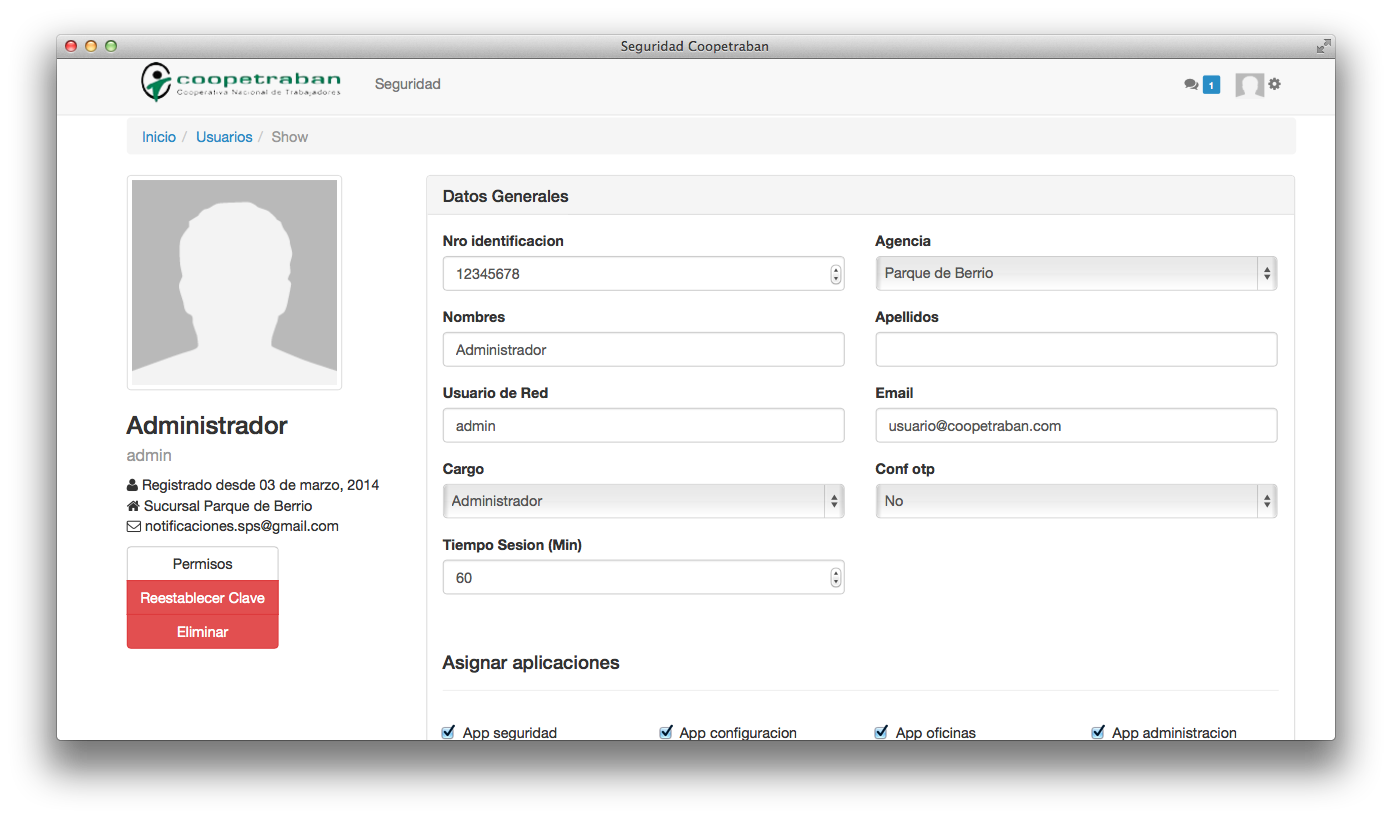Toggle fullscreen with the window resize arrows
The image size is (1392, 819).
1323,46
